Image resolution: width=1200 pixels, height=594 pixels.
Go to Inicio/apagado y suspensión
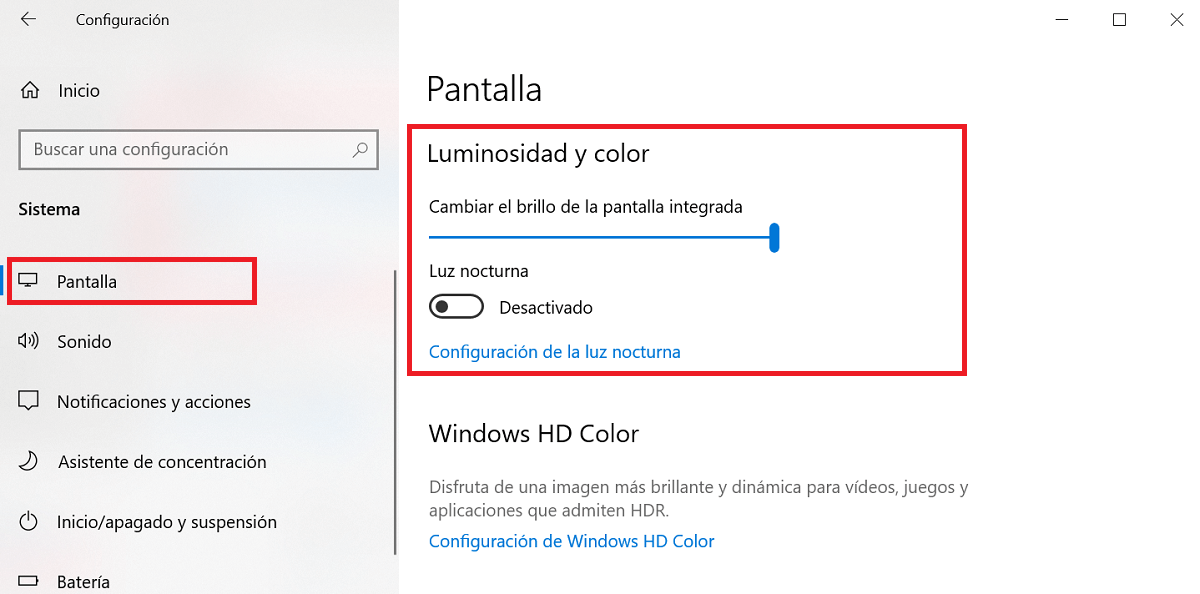tap(166, 521)
